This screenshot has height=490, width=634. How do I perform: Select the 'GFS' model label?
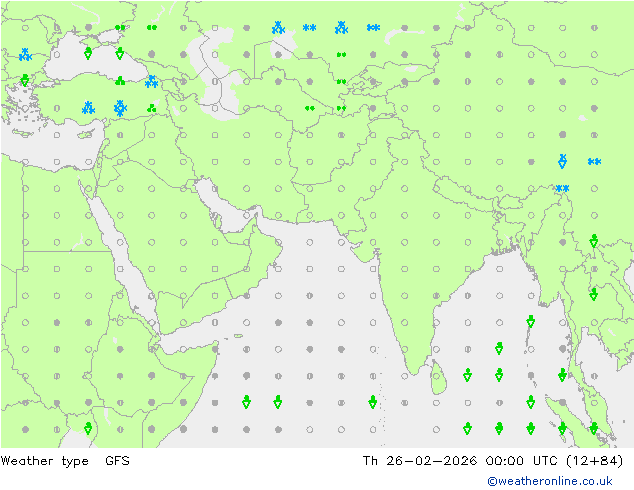coord(117,460)
